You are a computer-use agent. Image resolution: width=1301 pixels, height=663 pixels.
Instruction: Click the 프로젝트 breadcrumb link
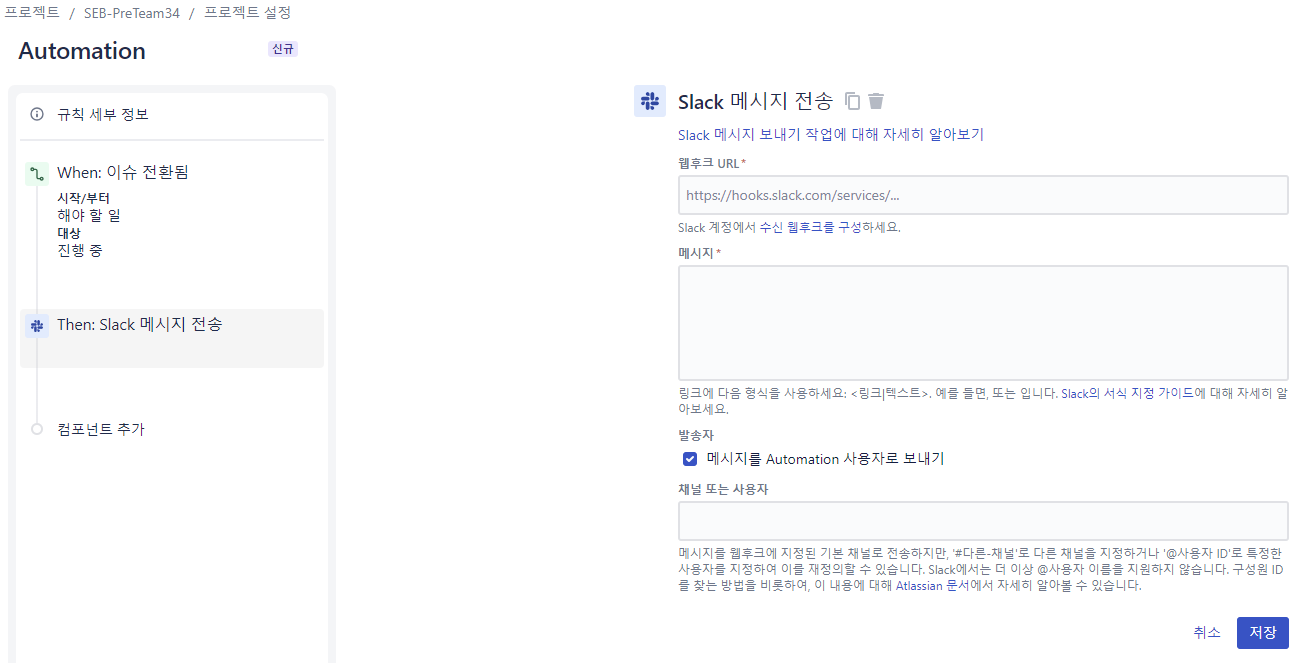[31, 13]
